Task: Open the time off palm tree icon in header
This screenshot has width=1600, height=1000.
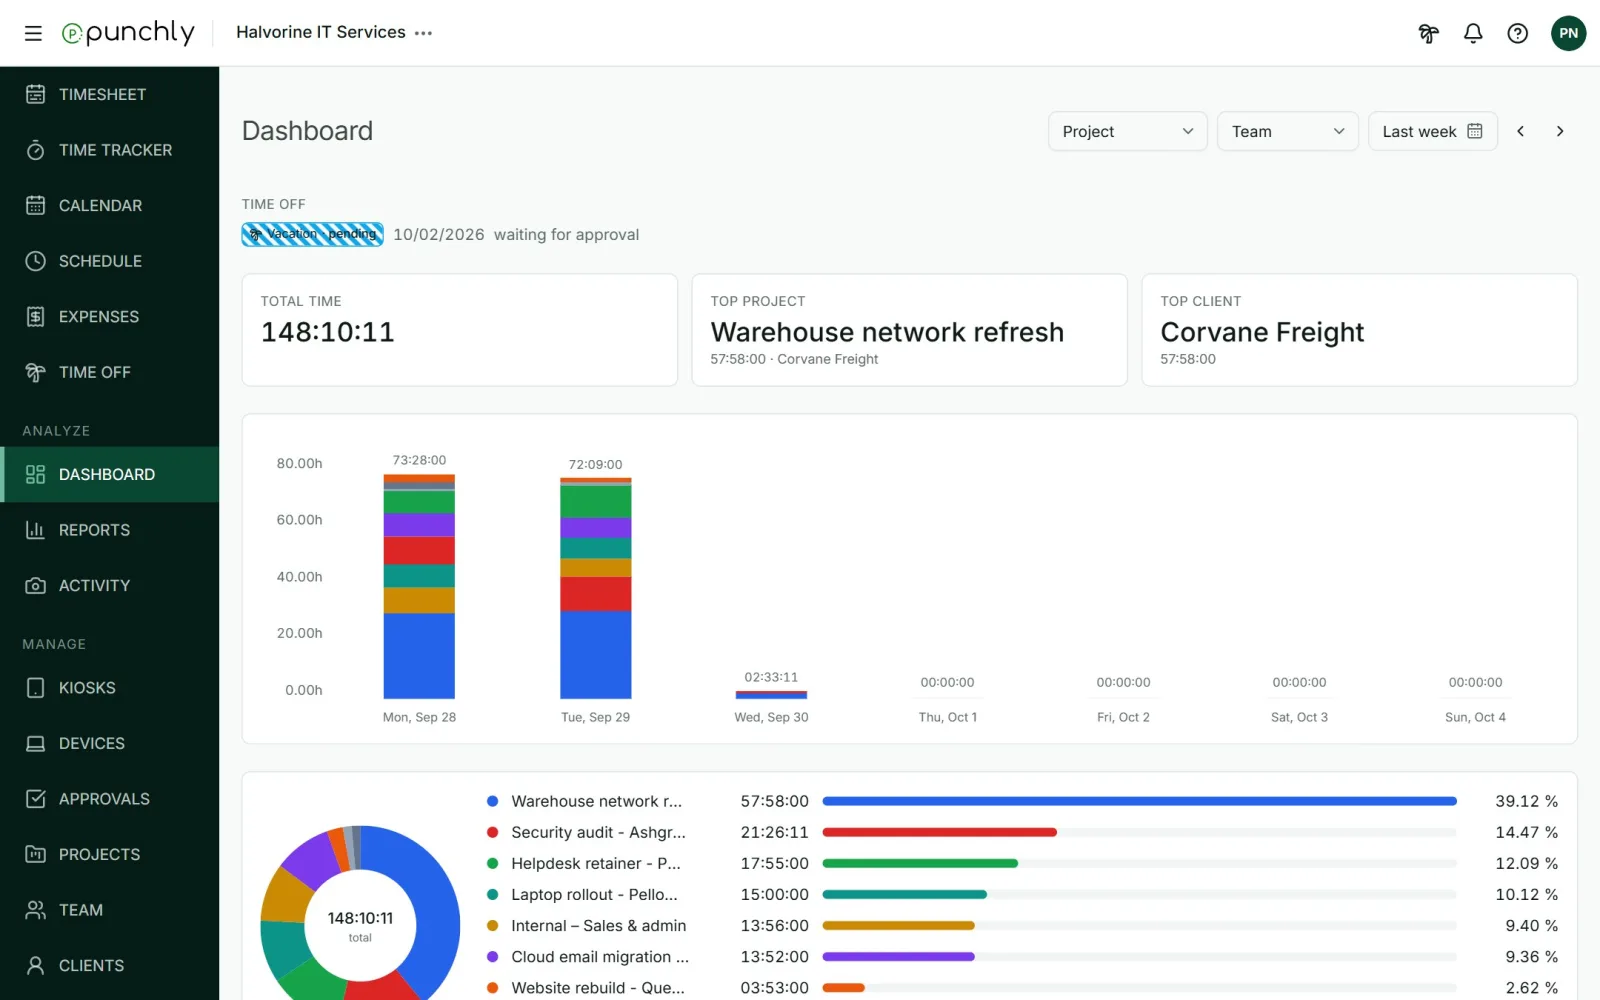Action: point(1428,33)
